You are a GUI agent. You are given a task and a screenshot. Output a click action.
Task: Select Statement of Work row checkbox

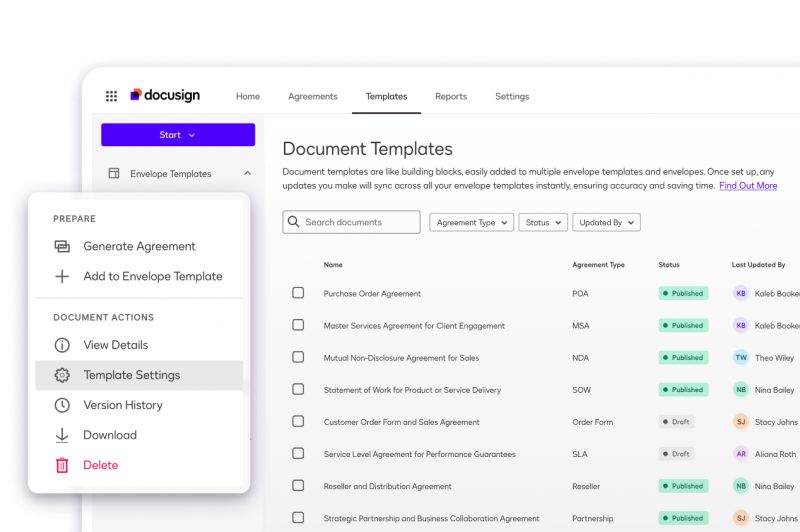(298, 389)
